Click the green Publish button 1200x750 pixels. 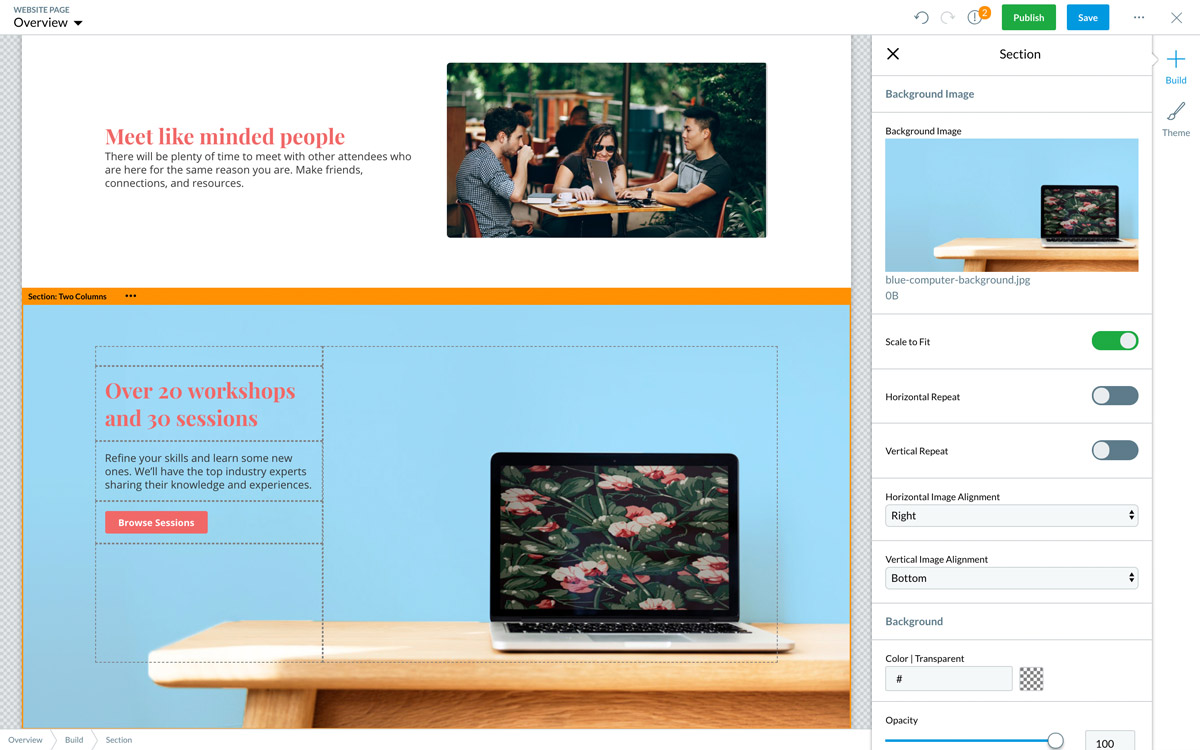coord(1028,17)
